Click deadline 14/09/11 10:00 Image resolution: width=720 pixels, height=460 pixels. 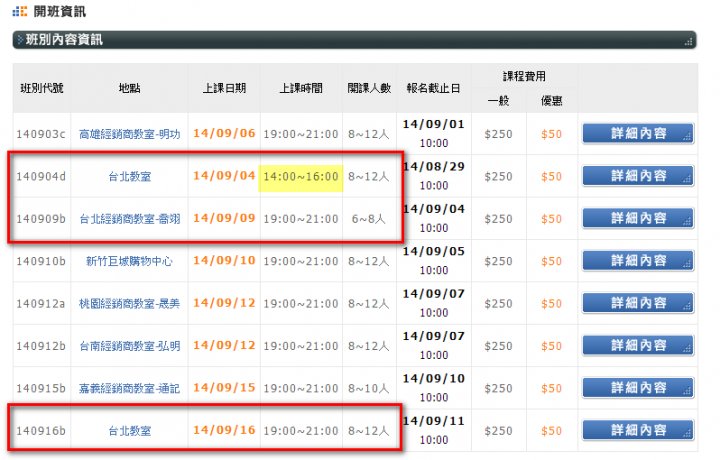[x=434, y=430]
